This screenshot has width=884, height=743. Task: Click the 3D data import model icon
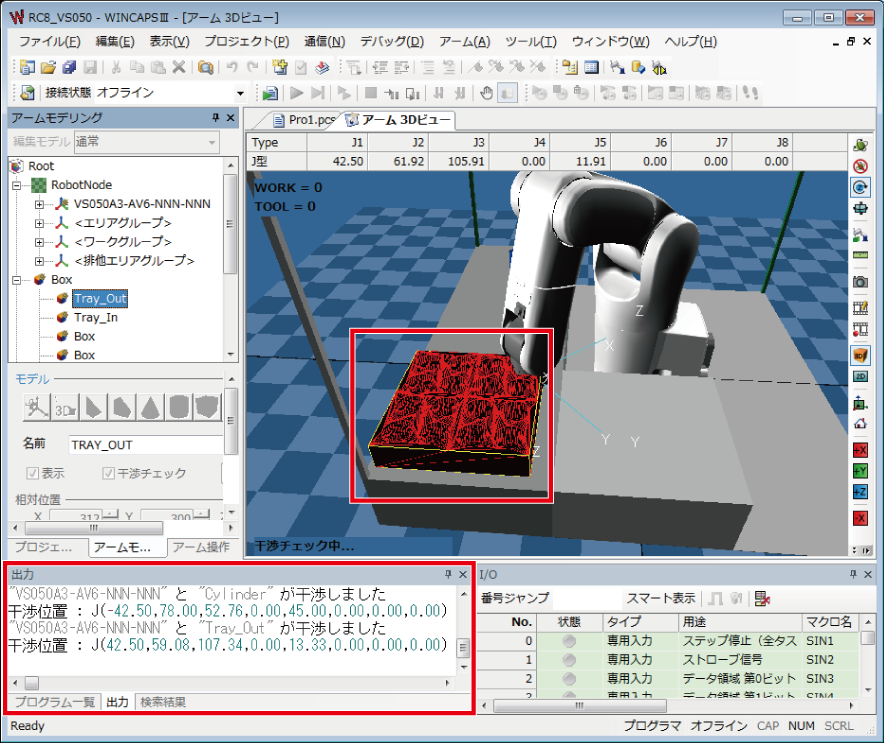(x=65, y=407)
